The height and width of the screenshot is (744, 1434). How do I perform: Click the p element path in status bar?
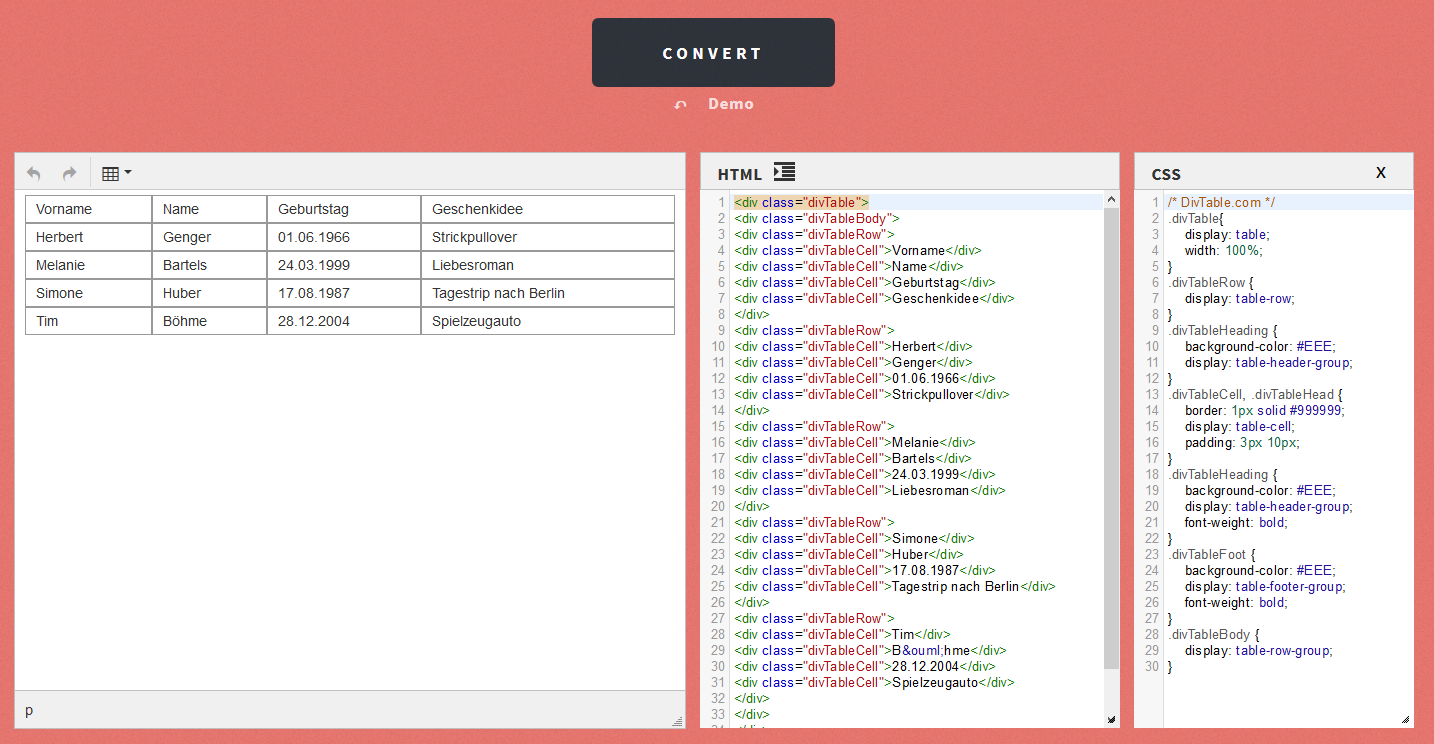pos(29,710)
